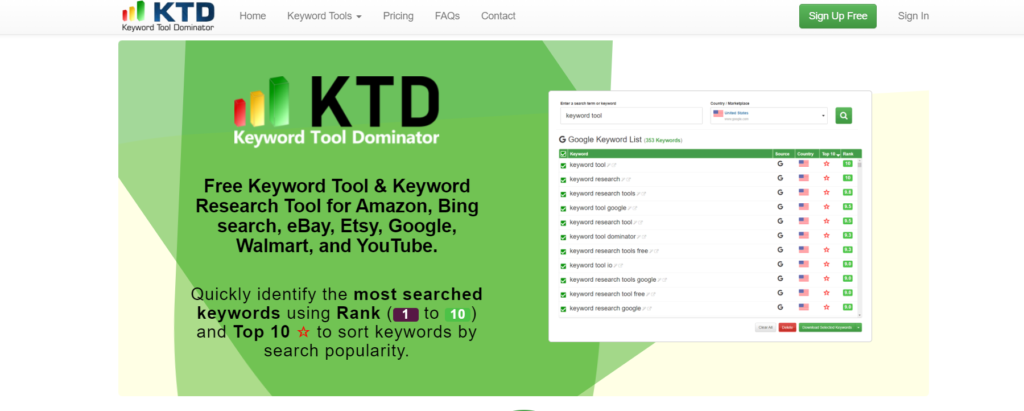This screenshot has height=411, width=1024.
Task: Click the '353 Keywords' count text
Action: coord(663,140)
